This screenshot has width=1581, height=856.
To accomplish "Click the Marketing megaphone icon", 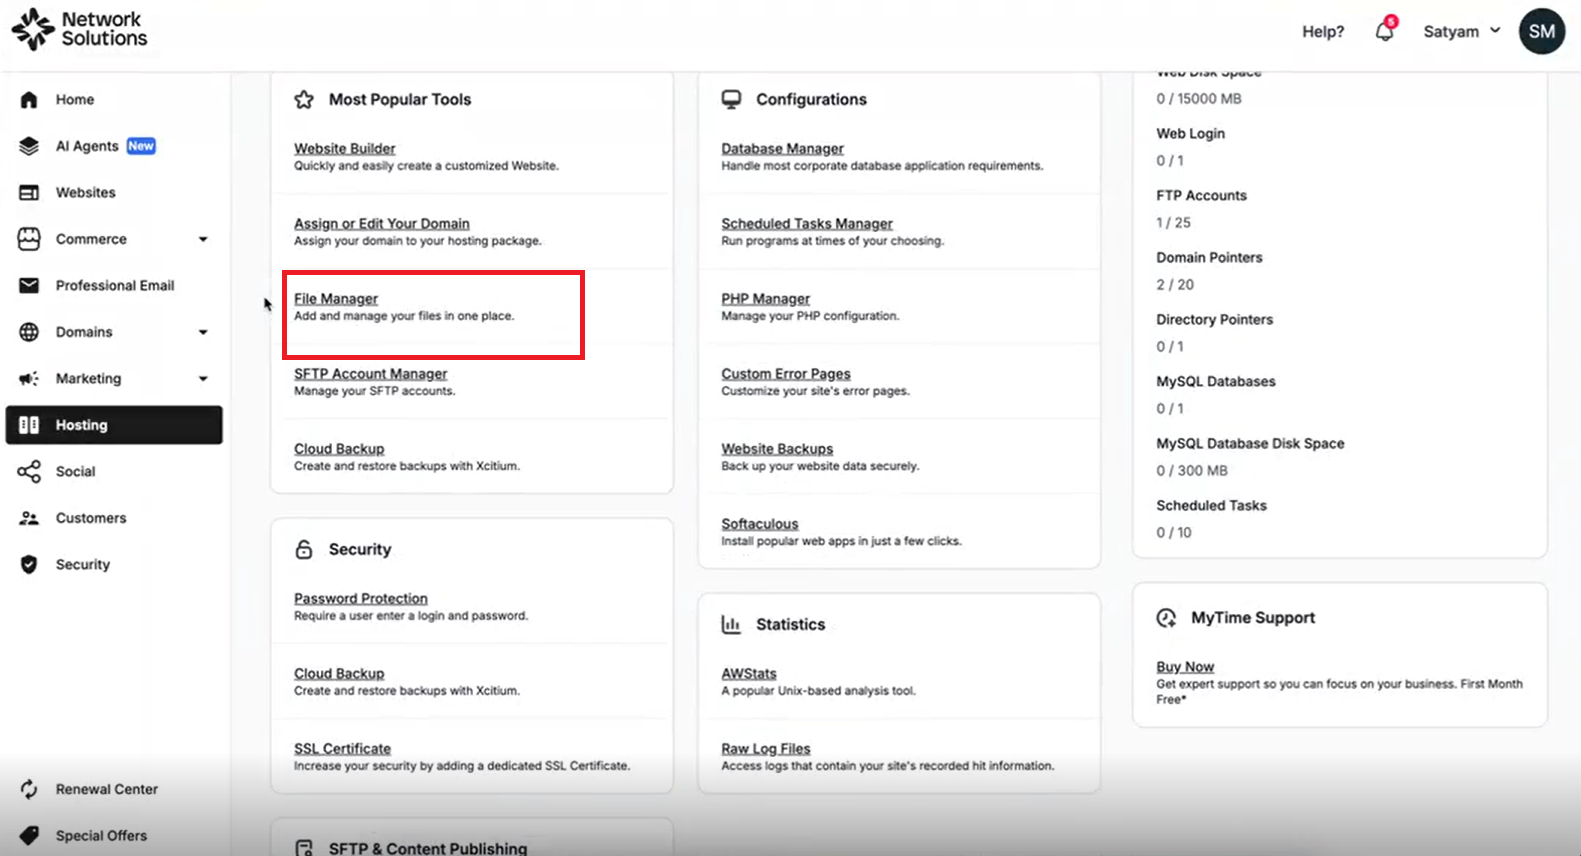I will (x=29, y=378).
